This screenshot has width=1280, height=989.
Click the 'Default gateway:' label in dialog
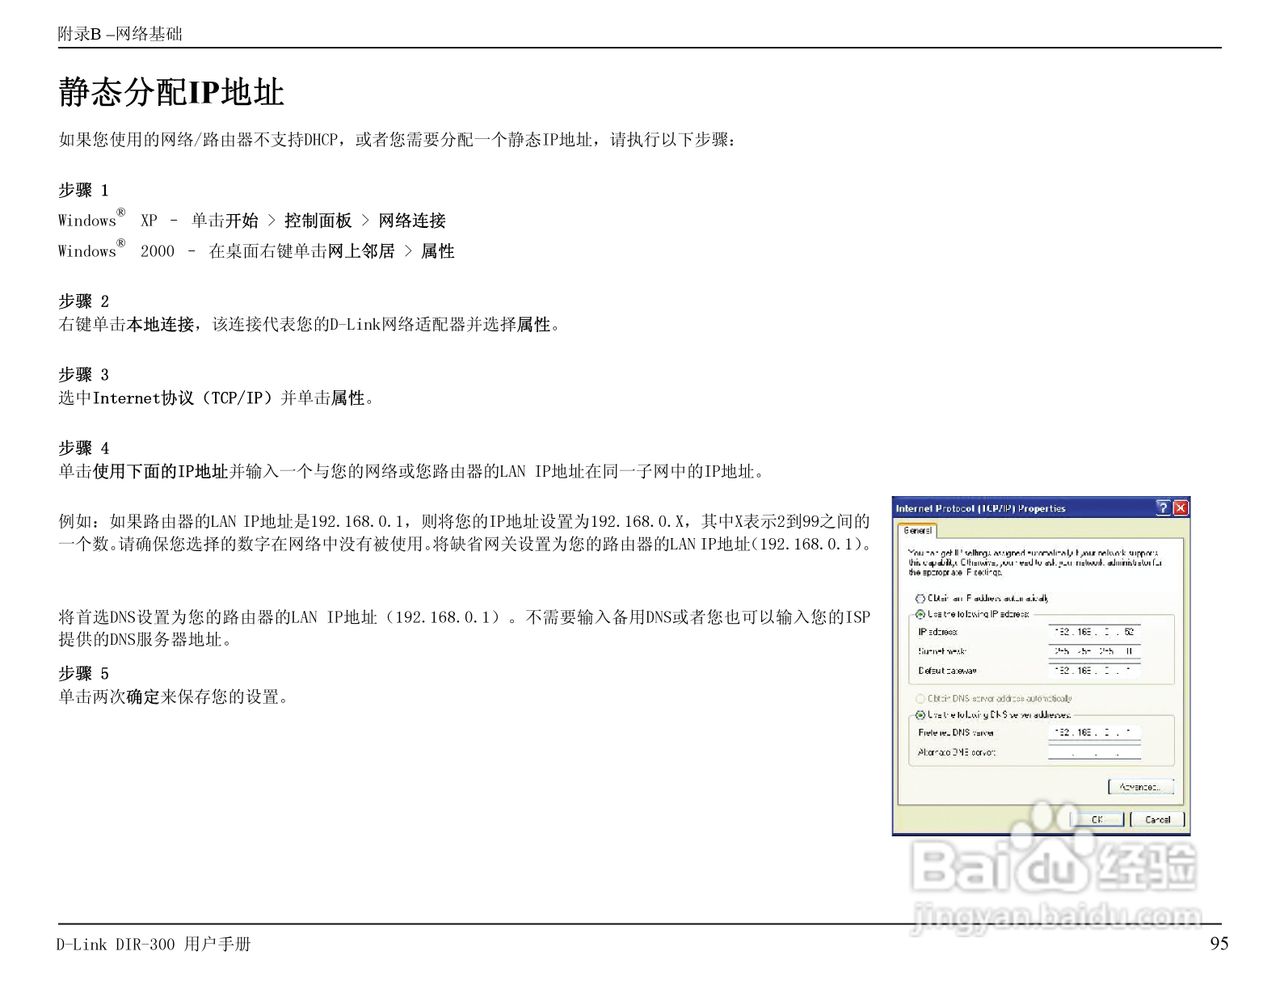click(947, 671)
